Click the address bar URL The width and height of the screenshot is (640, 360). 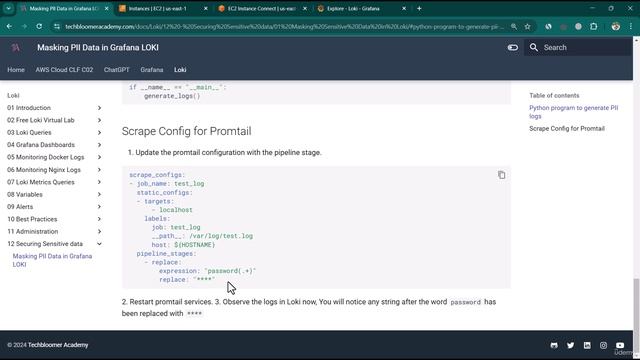point(284,27)
